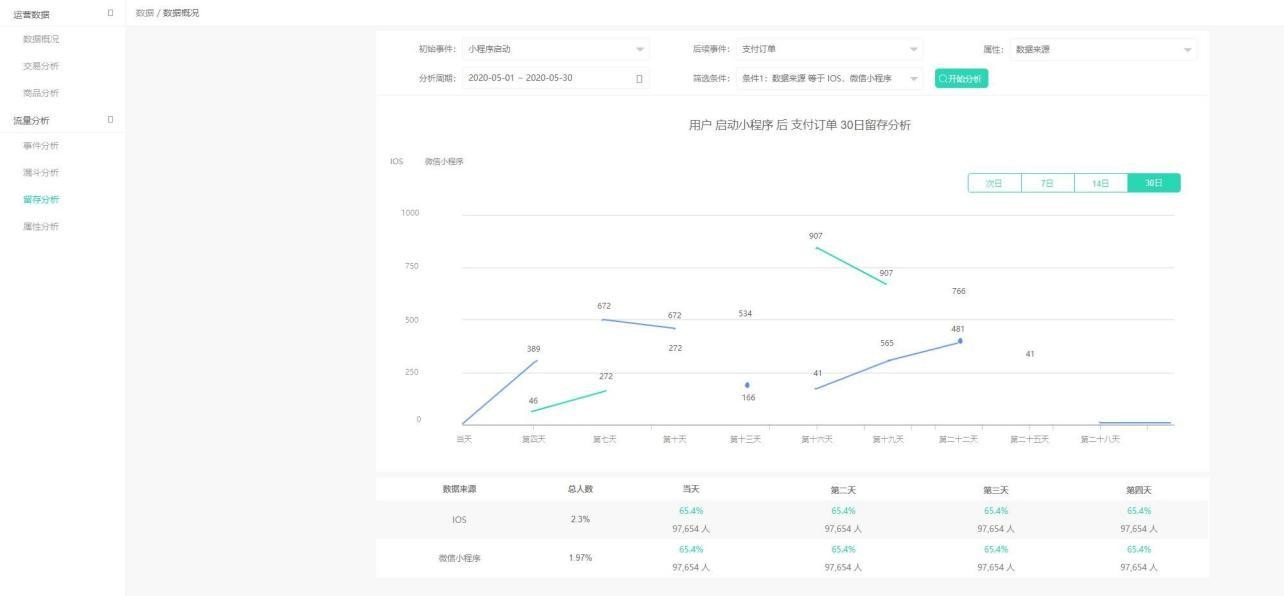Switch to the 次日 retention tab
Screen dimensions: 1284x596
point(993,183)
